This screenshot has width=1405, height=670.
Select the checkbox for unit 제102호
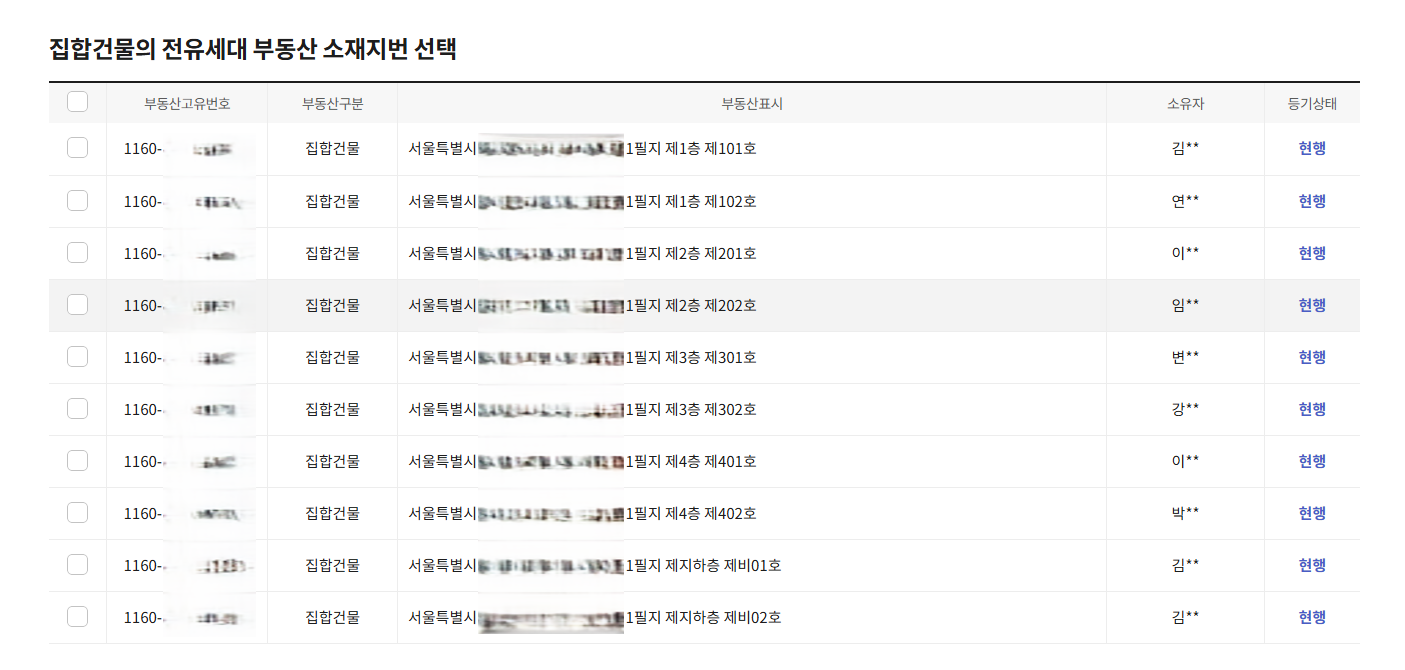77,201
